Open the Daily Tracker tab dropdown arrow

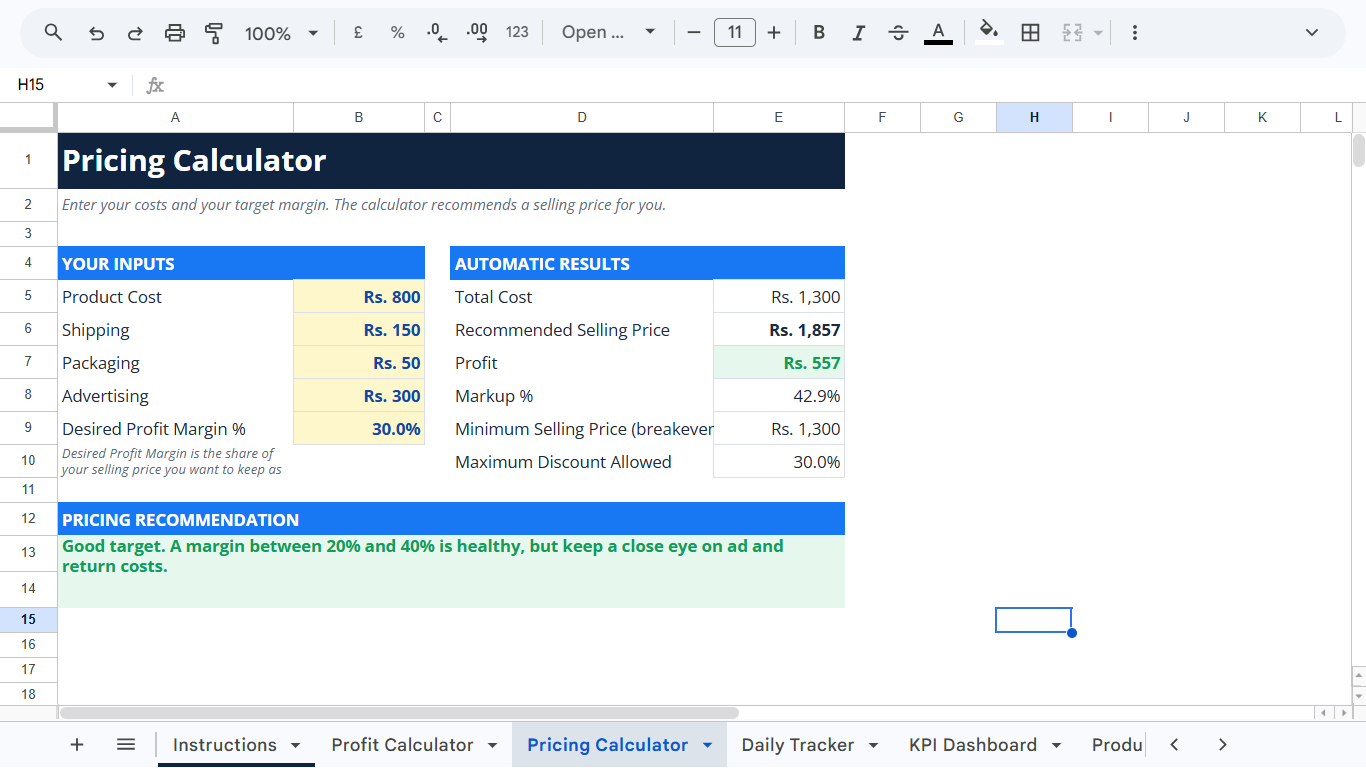coord(873,746)
